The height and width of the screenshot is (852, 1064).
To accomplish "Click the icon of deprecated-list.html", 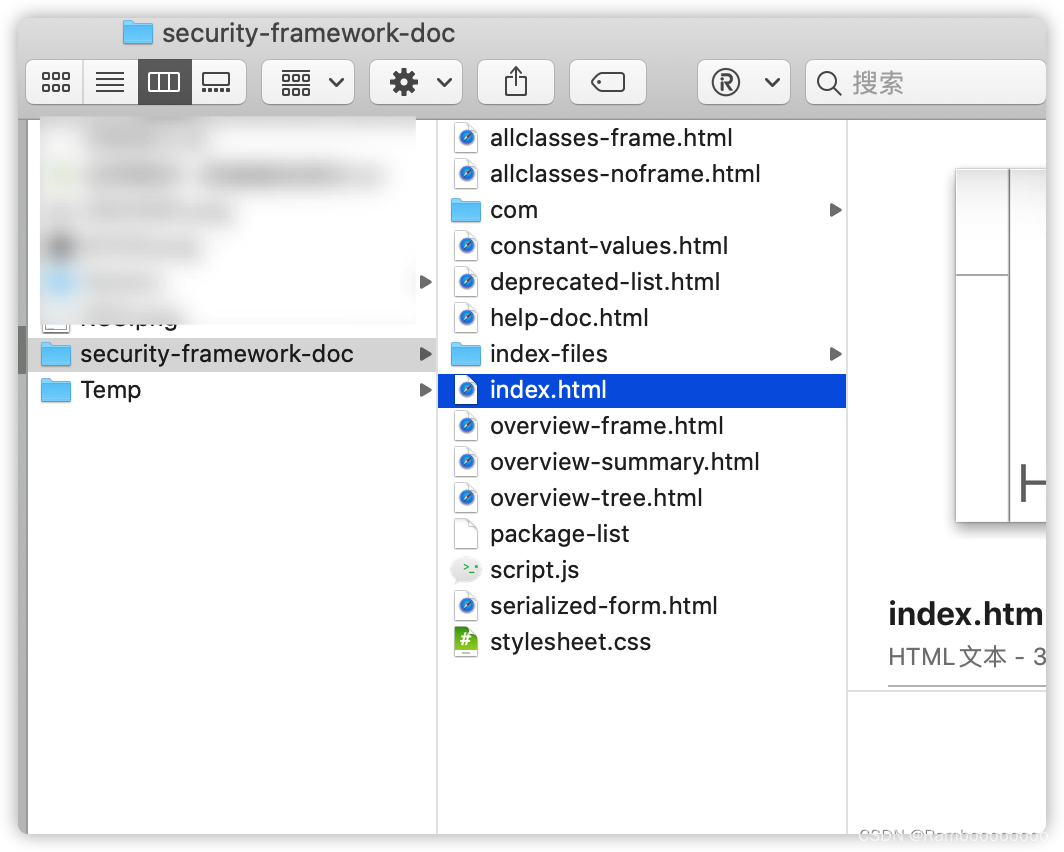I will coord(466,282).
